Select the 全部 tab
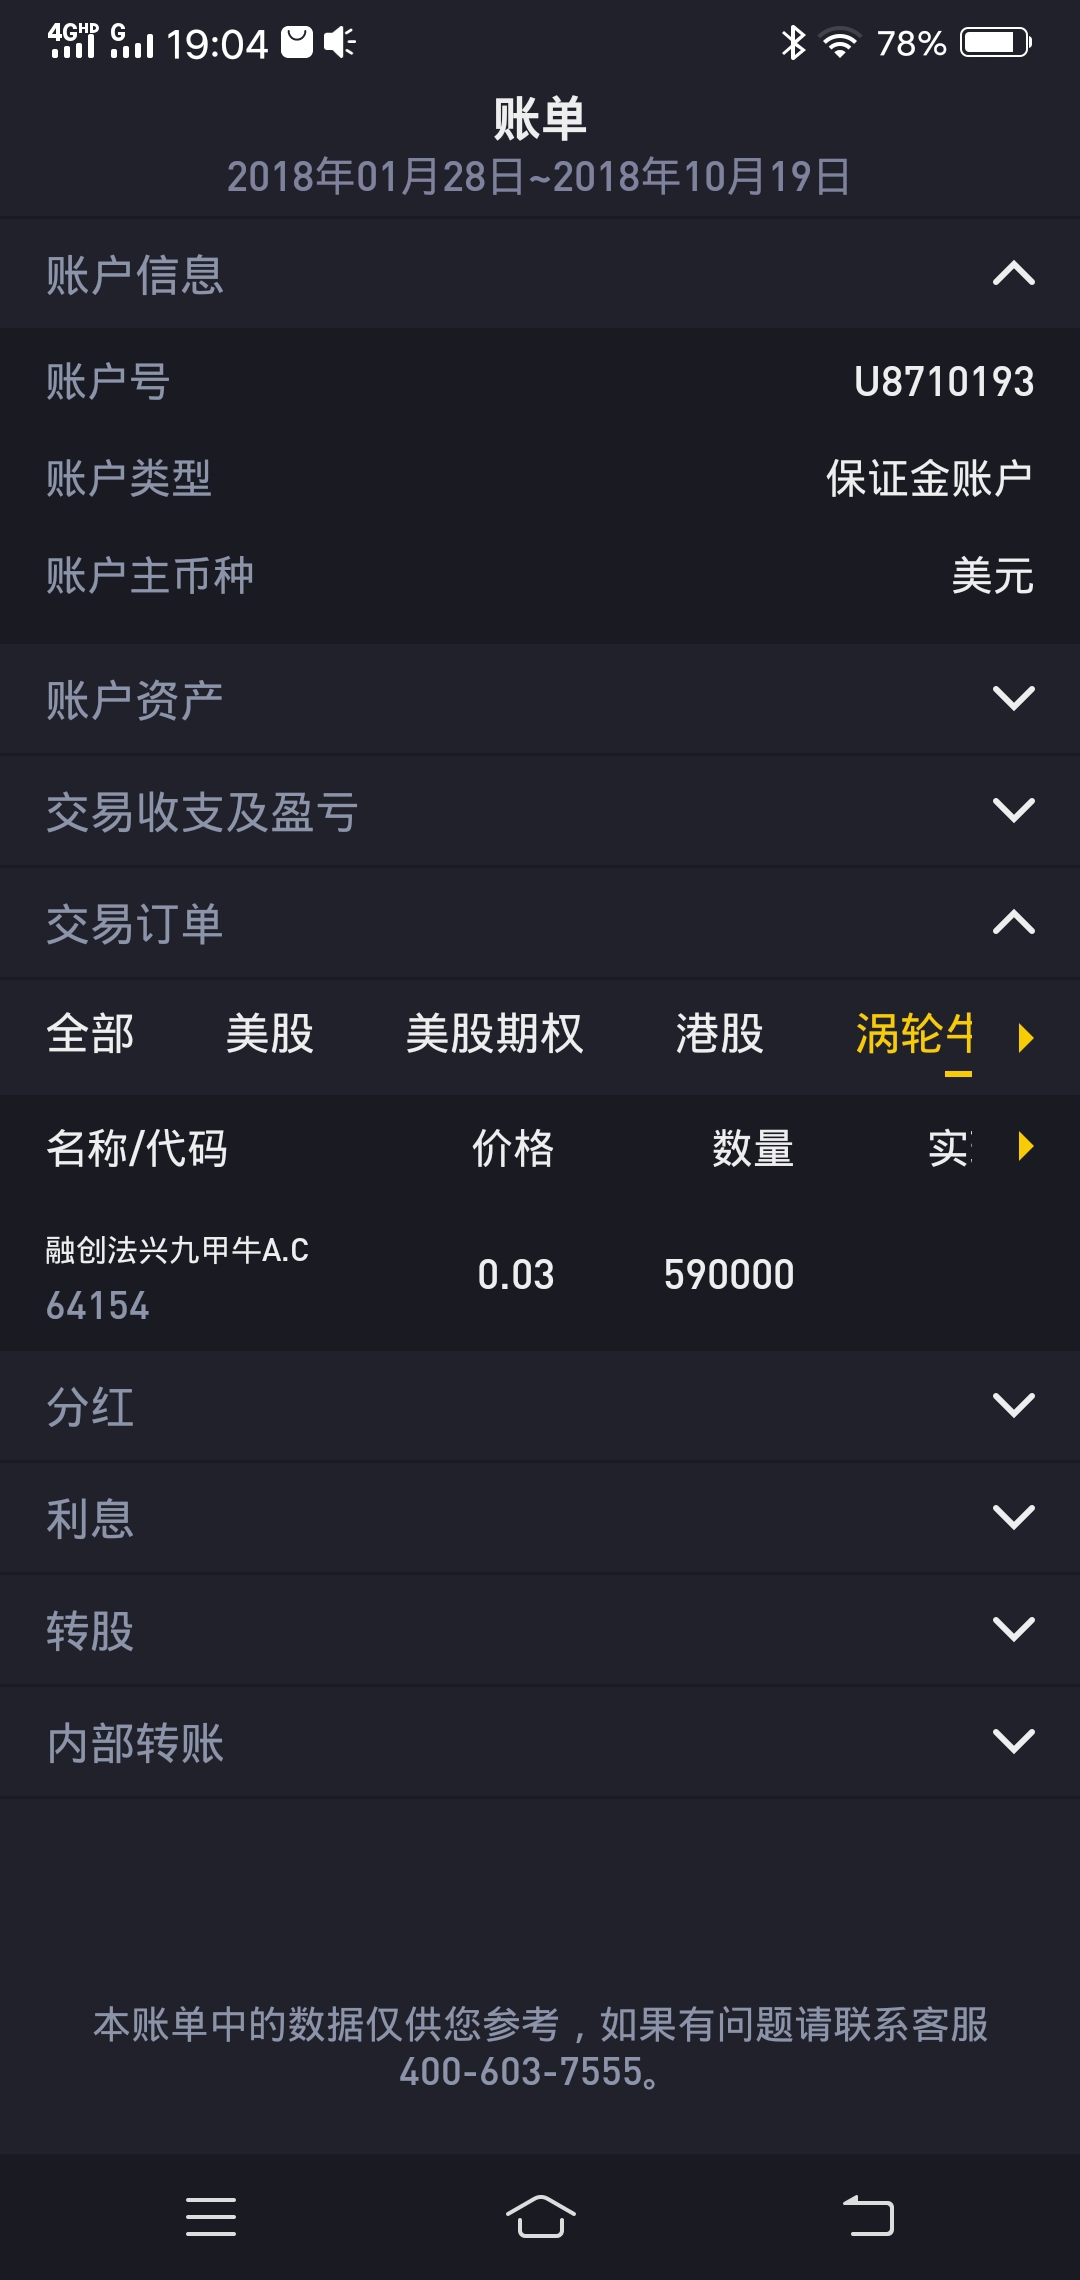1080x2280 pixels. pos(90,1034)
